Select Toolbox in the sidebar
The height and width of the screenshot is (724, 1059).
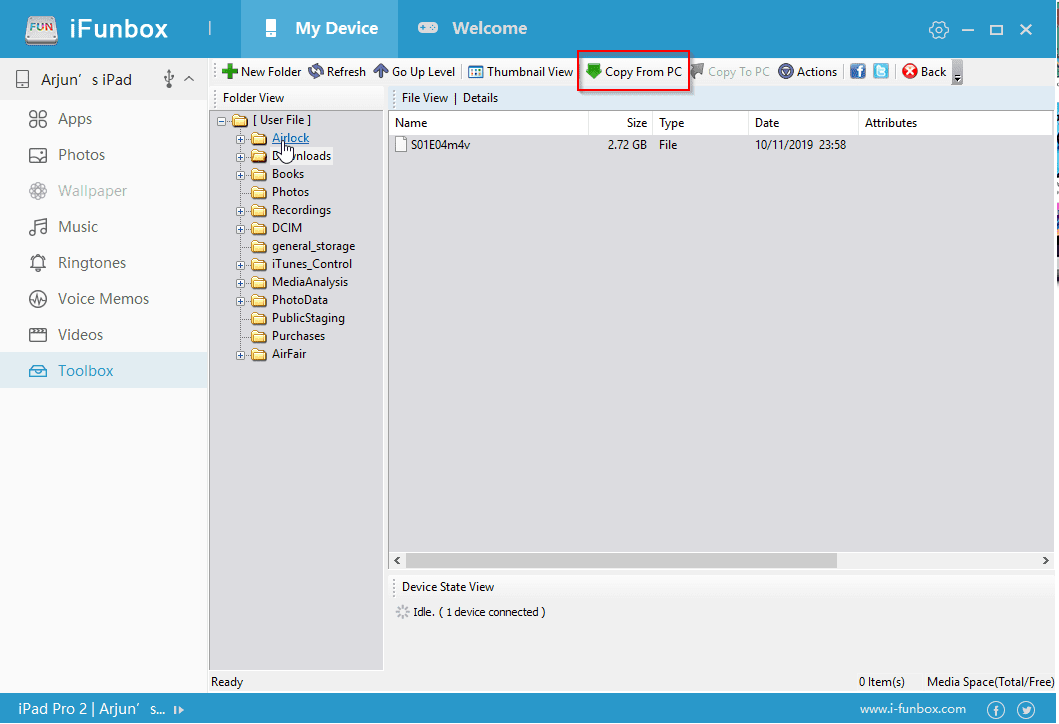click(104, 370)
